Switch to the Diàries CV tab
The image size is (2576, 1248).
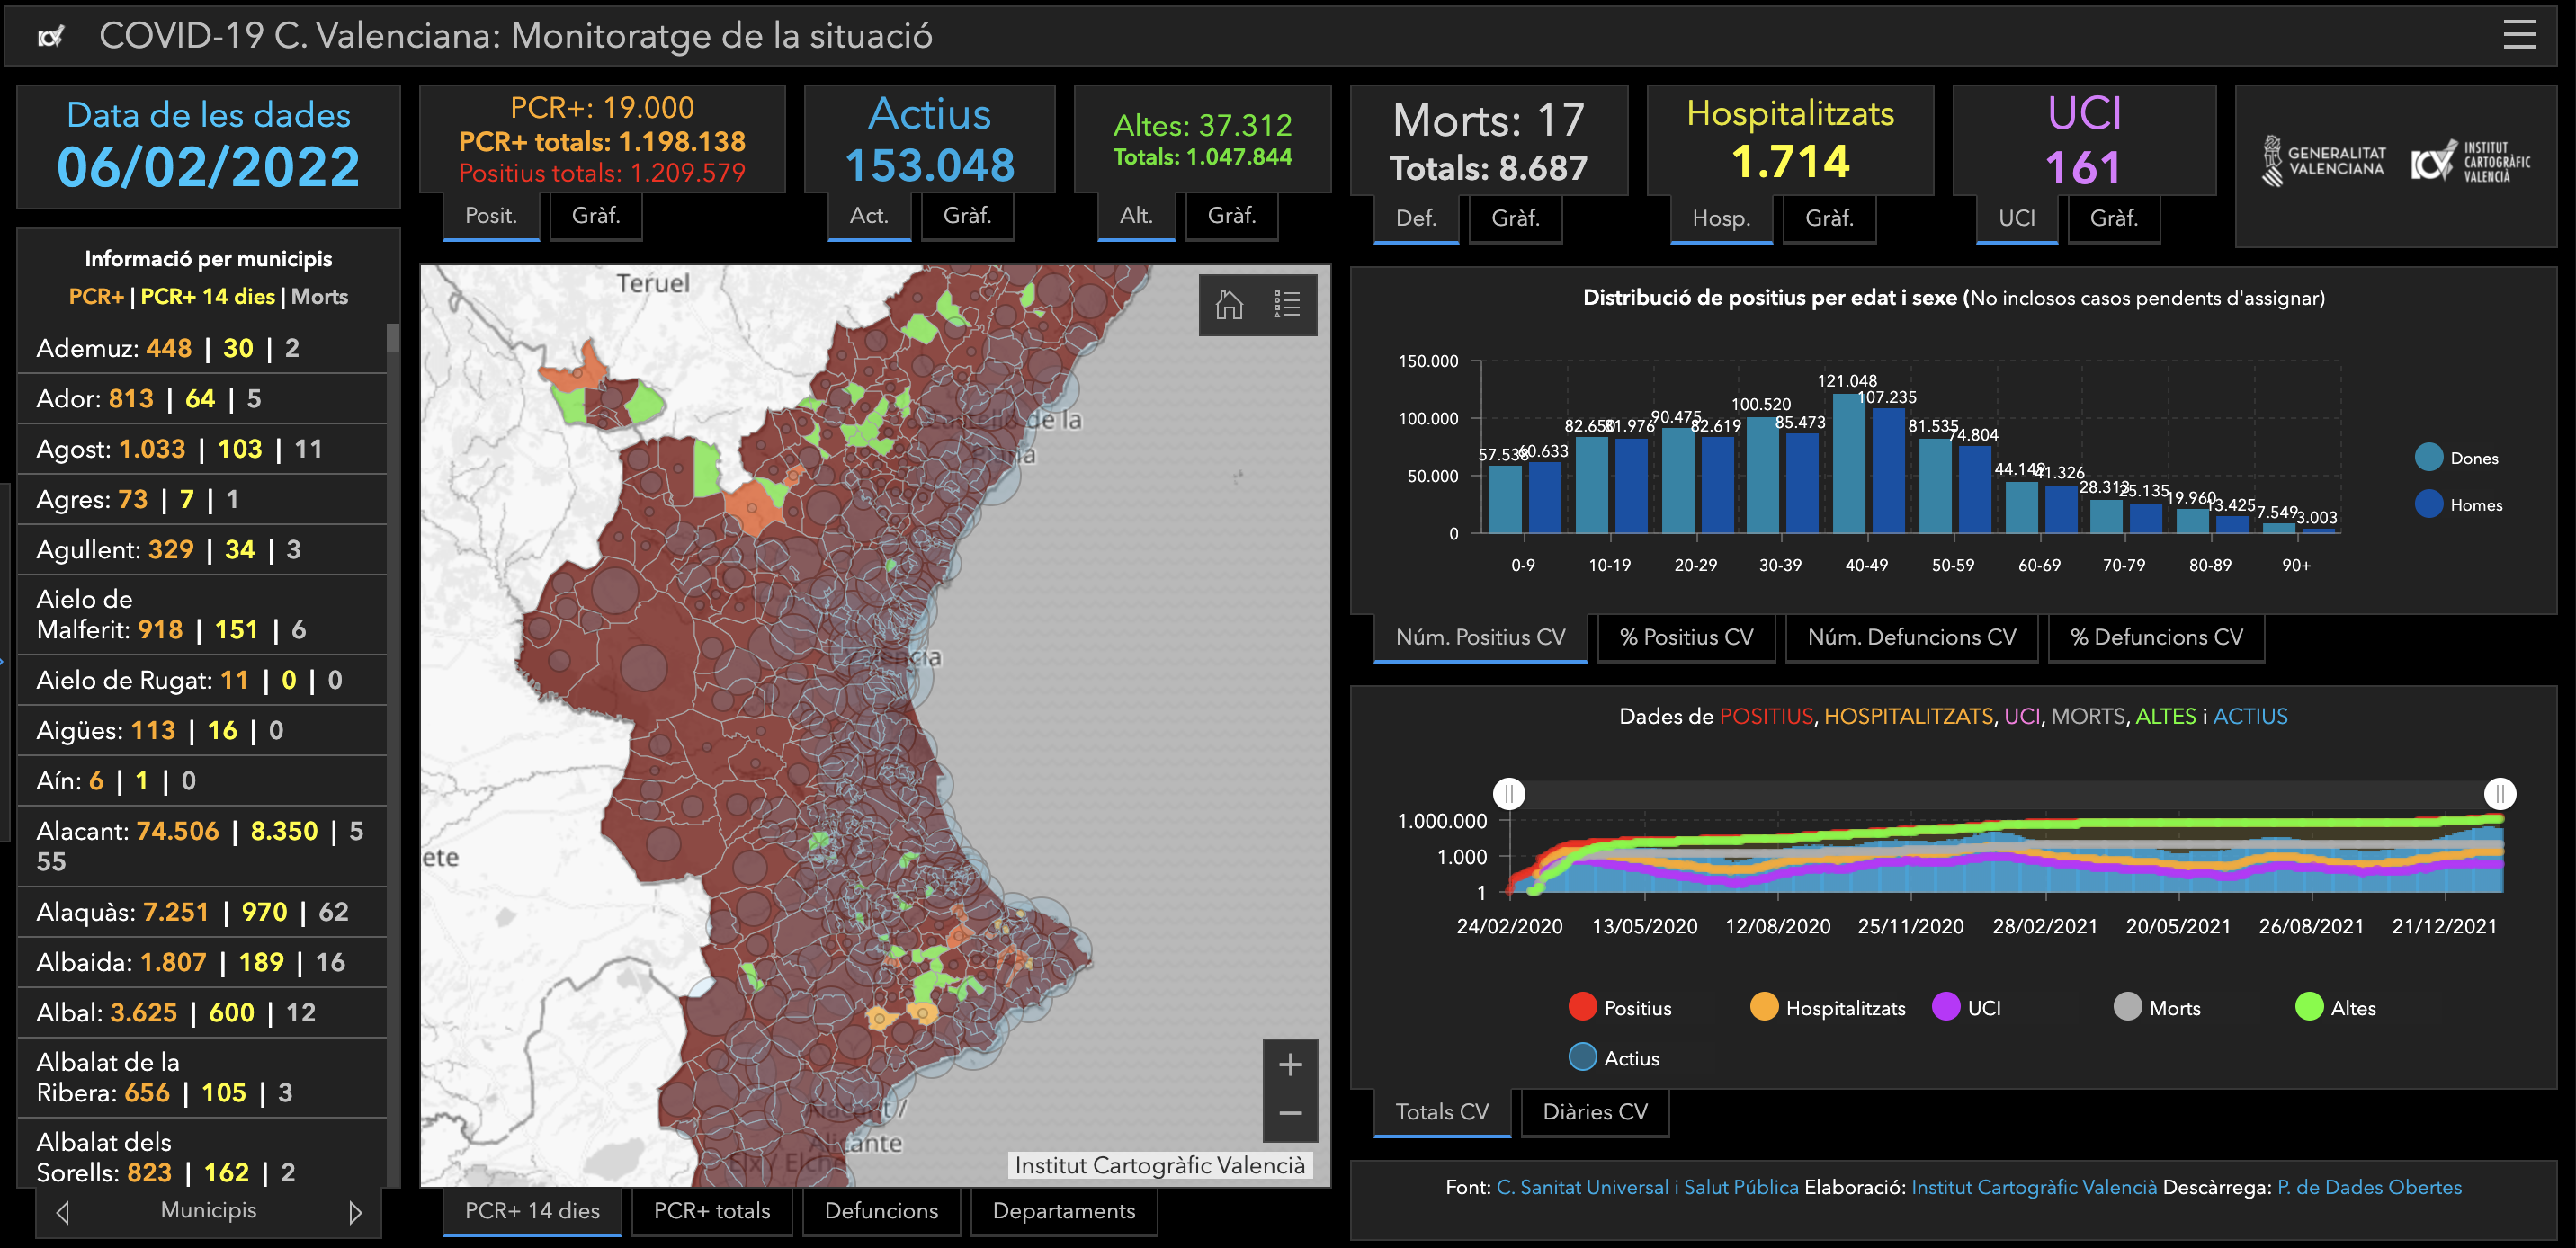(1594, 1112)
